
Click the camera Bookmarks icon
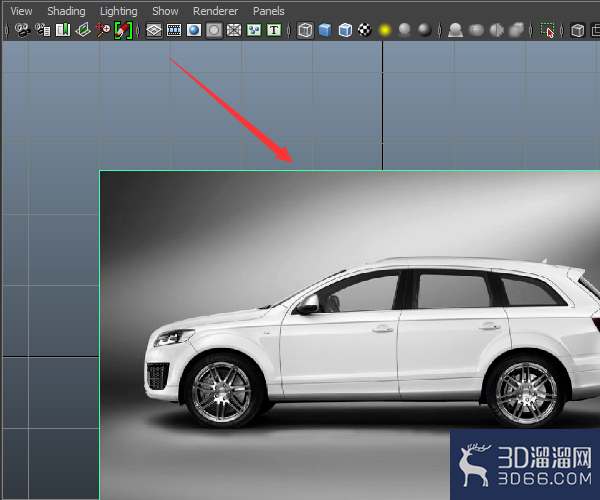[63, 30]
